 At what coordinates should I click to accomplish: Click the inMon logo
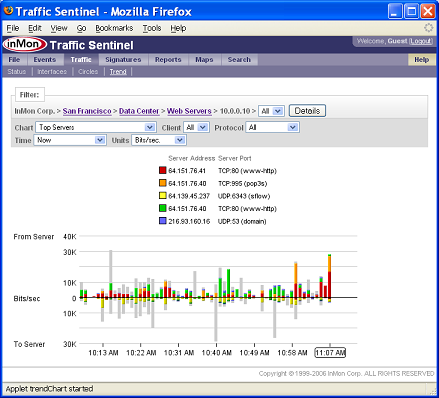(x=24, y=44)
